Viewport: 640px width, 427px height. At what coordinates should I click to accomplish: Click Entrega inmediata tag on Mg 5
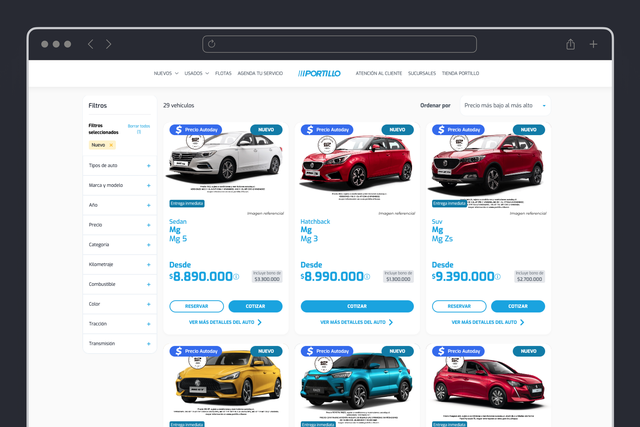187,203
